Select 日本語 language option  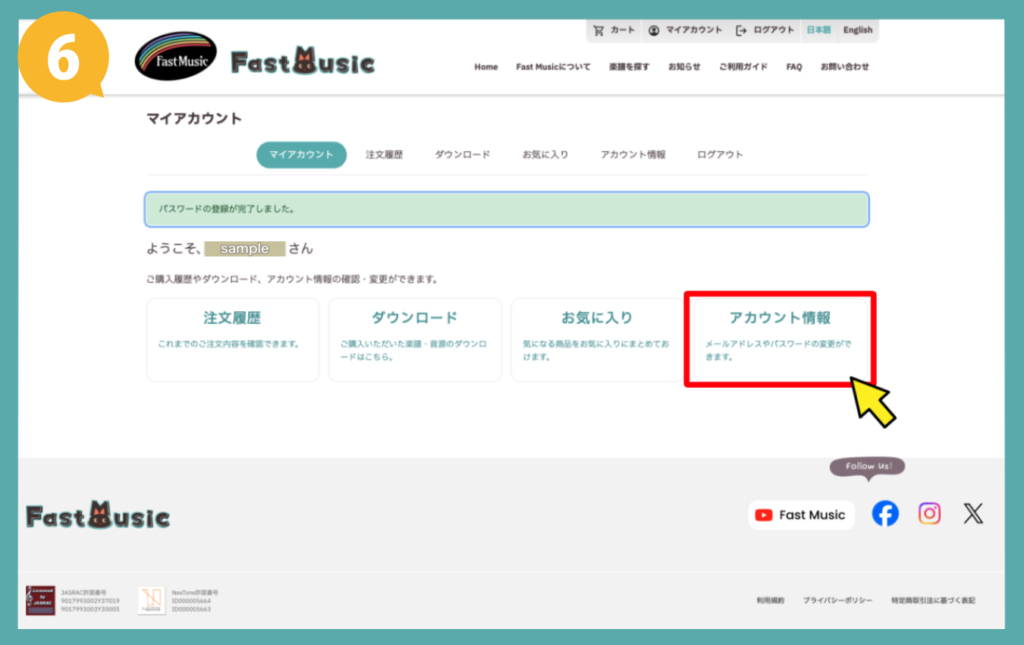click(817, 30)
